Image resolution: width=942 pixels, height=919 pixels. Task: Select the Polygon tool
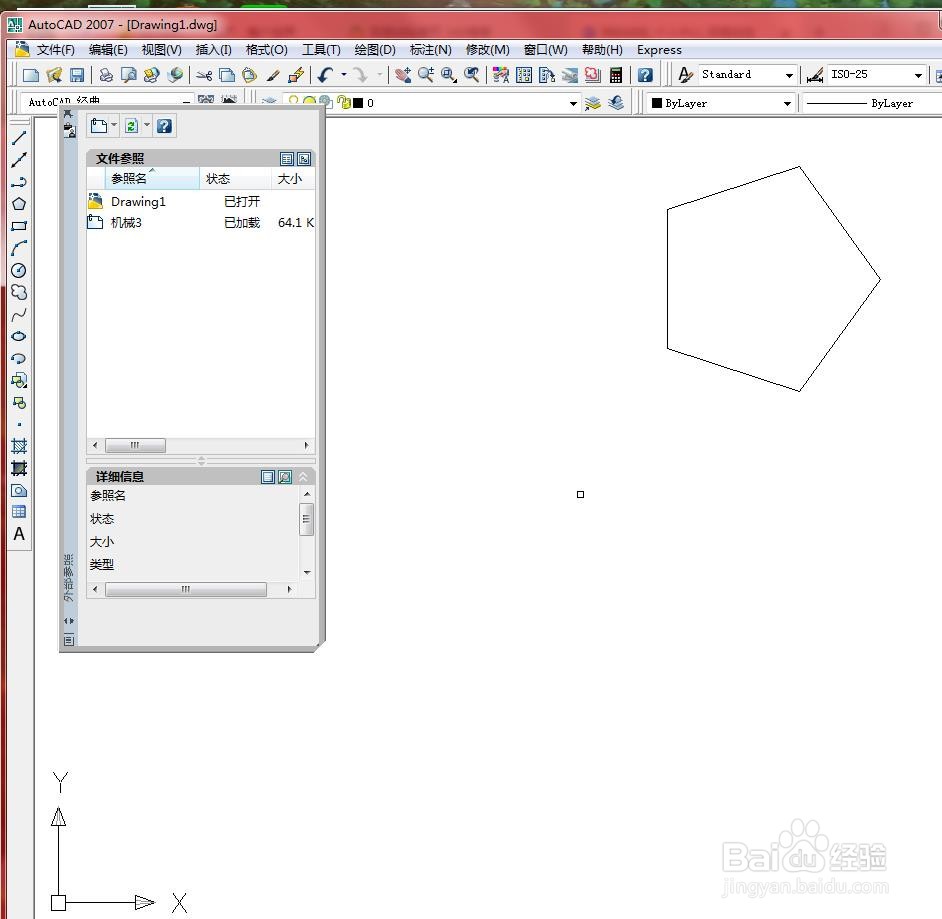19,204
